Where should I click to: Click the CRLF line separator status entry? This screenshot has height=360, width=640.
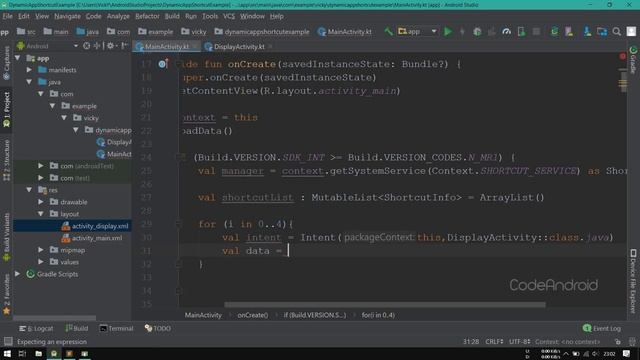point(494,342)
